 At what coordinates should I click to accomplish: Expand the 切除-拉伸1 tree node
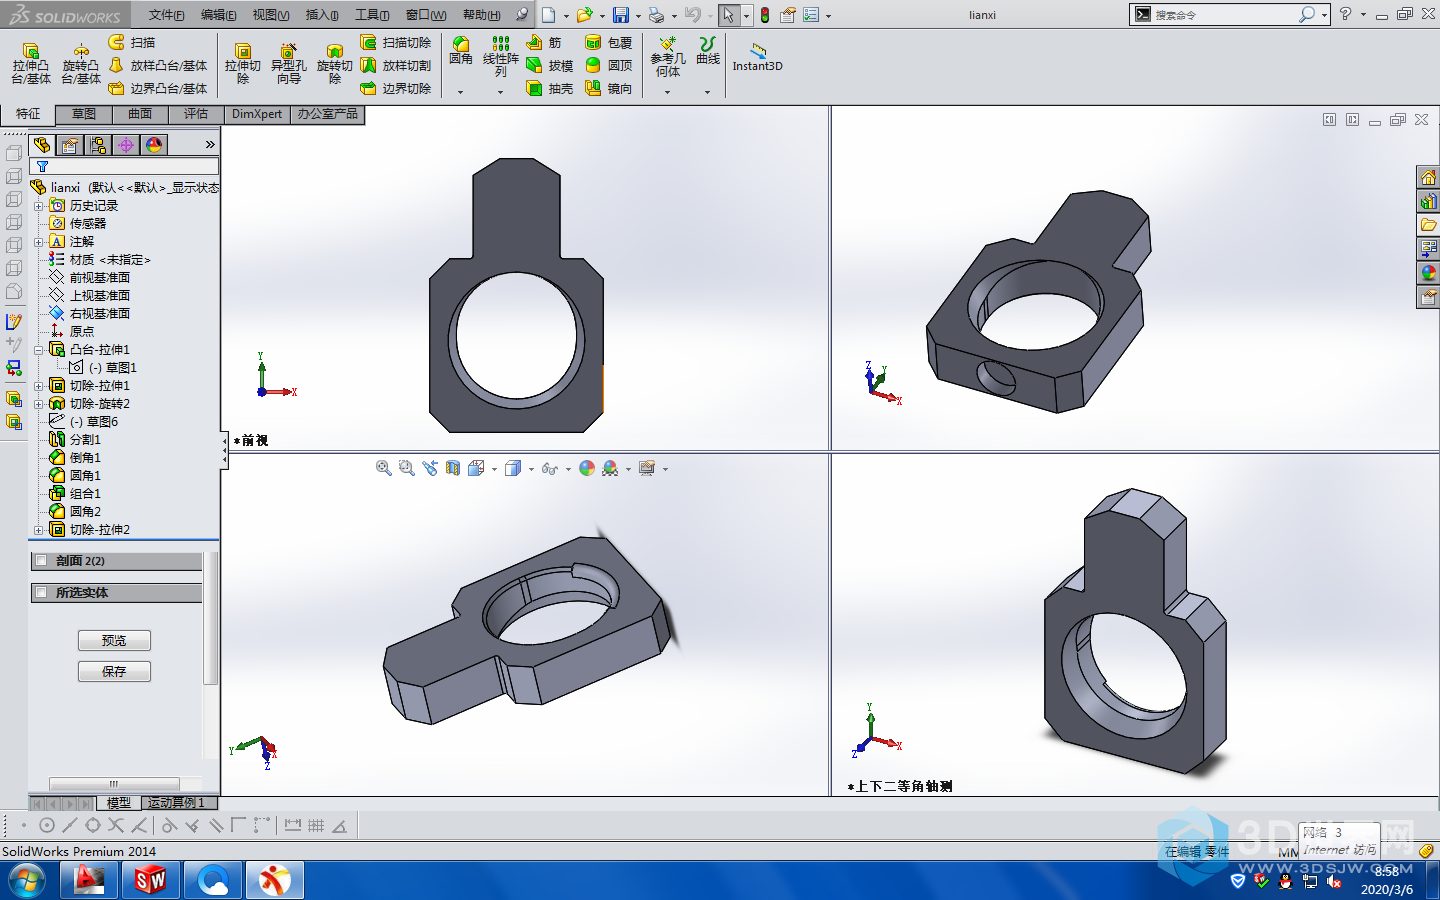38,386
